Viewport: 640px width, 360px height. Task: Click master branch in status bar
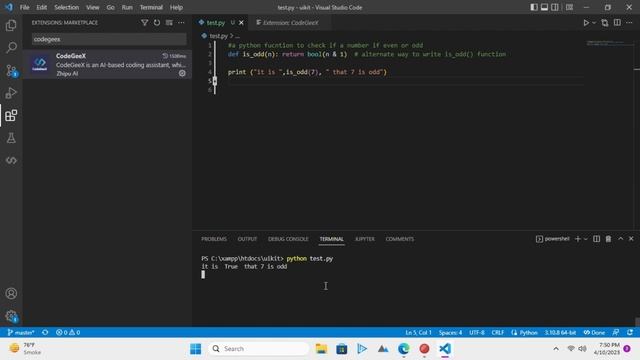click(x=21, y=332)
